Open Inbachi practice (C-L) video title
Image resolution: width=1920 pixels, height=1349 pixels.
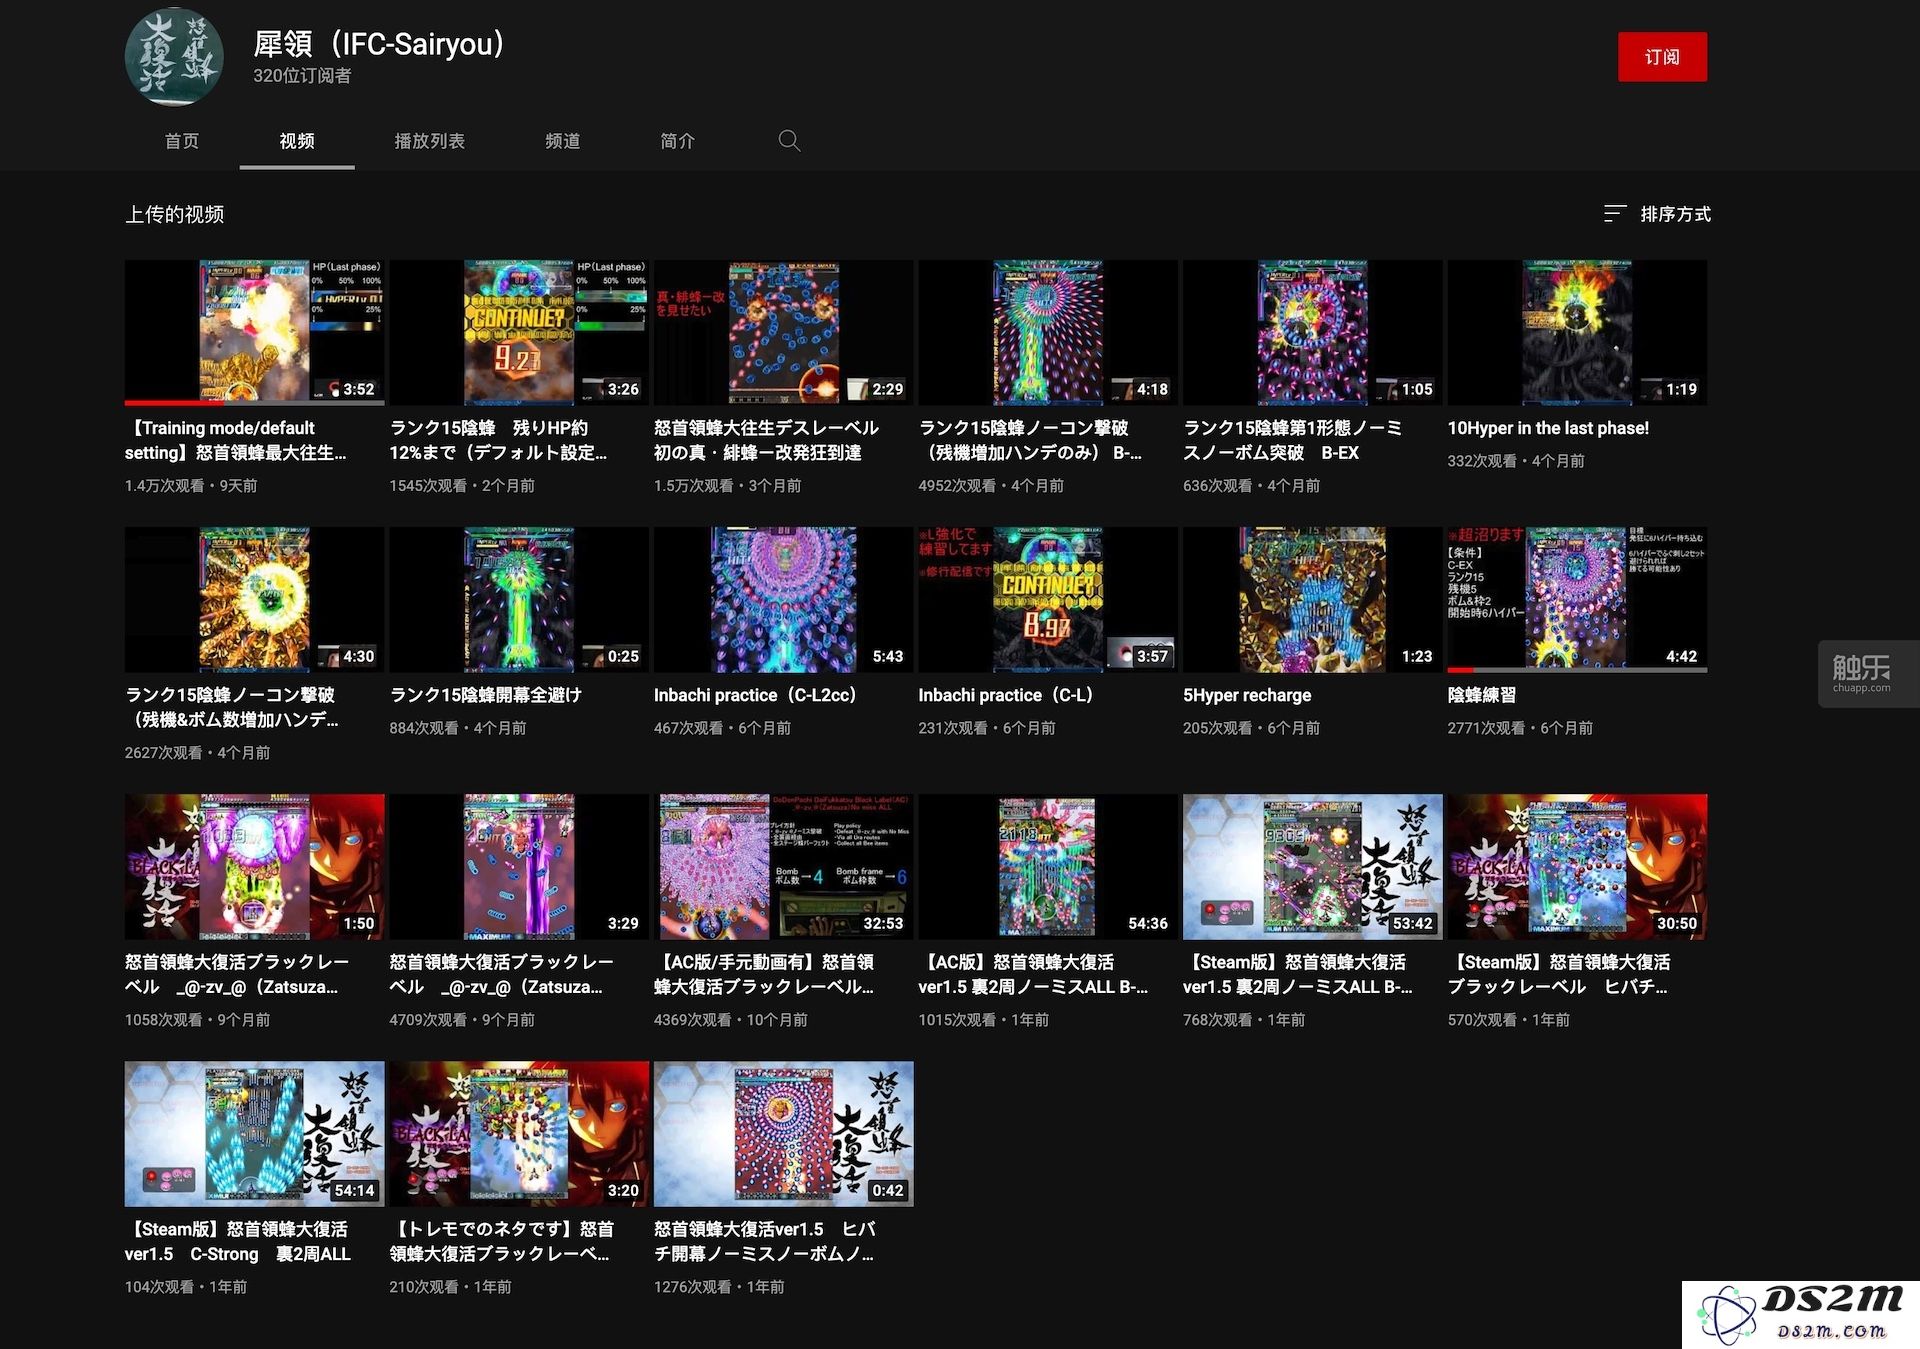[1006, 695]
